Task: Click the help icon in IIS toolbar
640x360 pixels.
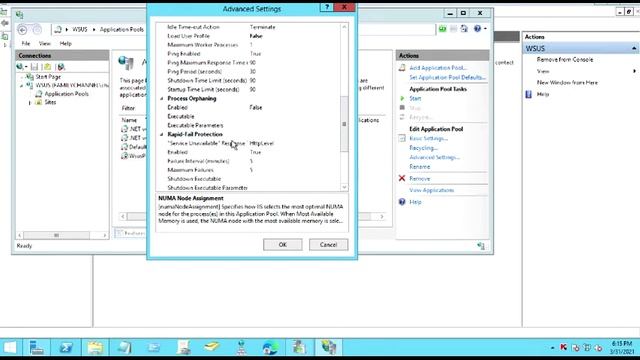Action: click(x=477, y=29)
